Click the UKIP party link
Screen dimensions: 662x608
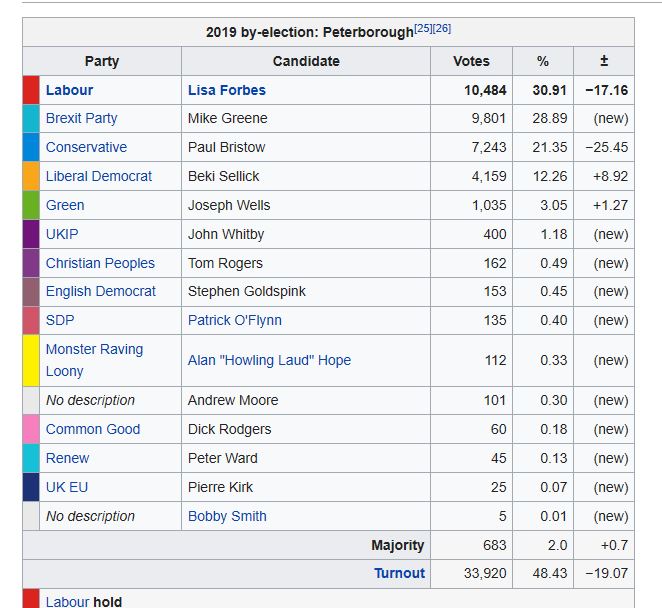[x=62, y=234]
